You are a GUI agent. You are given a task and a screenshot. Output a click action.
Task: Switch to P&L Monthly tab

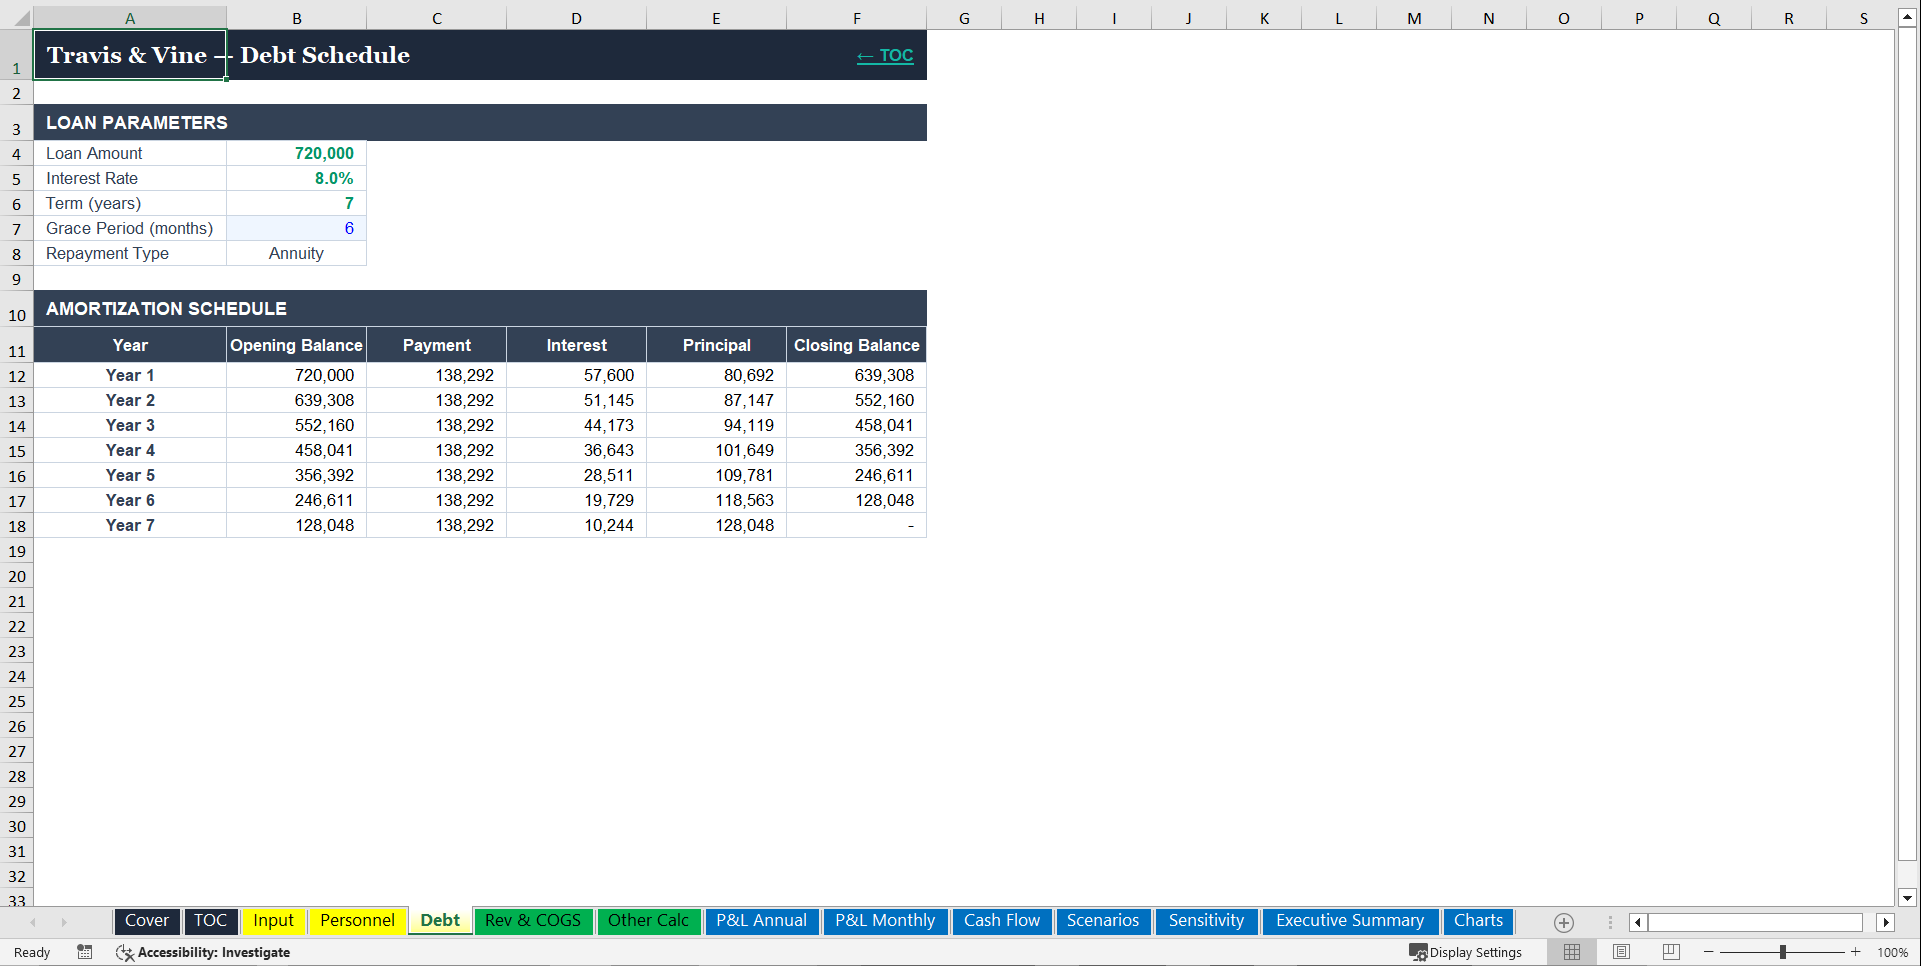[885, 921]
